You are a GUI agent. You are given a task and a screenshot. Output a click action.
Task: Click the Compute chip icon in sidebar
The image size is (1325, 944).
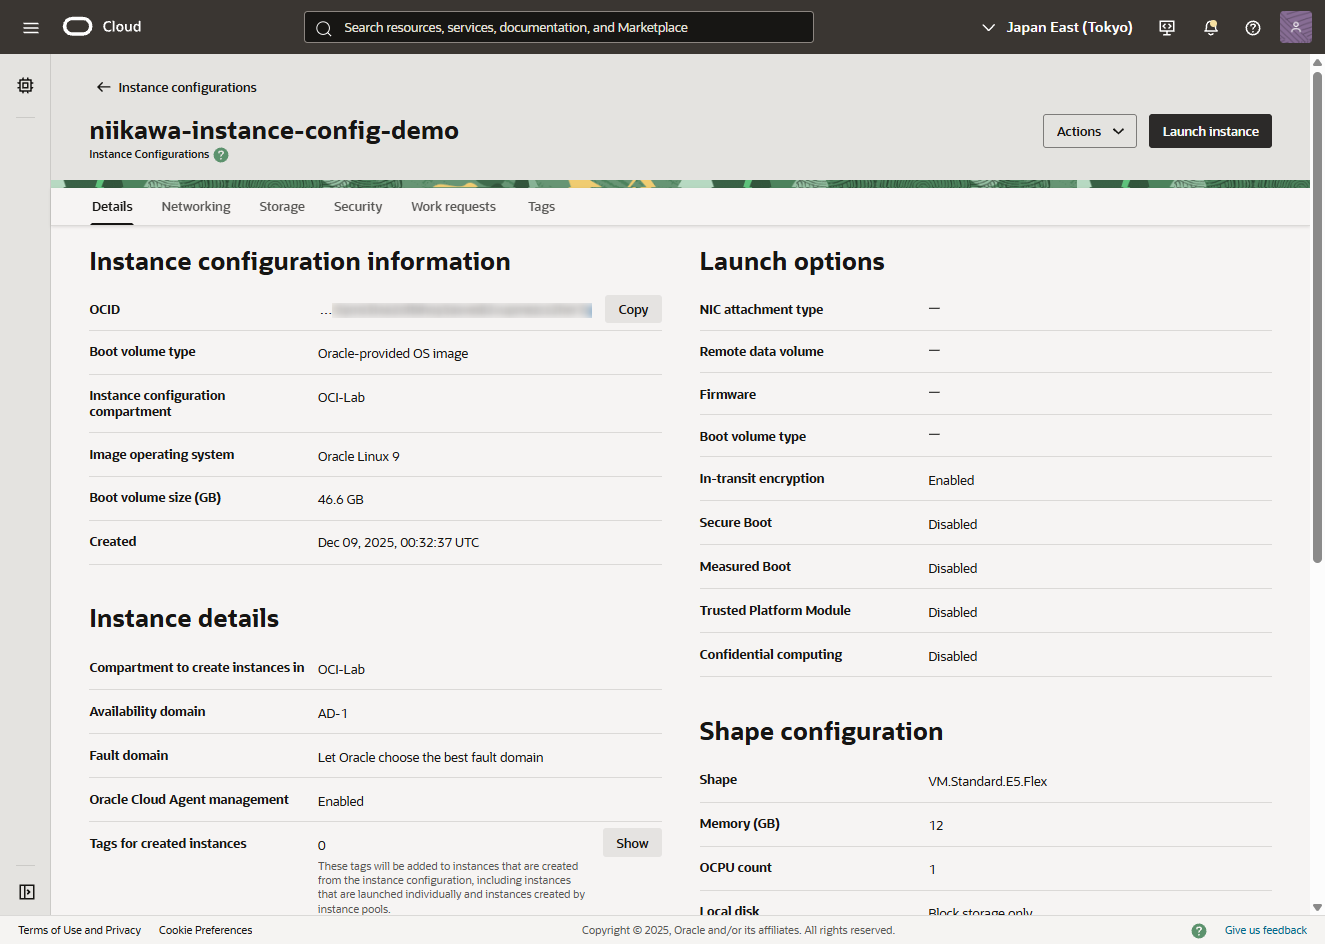pyautogui.click(x=26, y=86)
